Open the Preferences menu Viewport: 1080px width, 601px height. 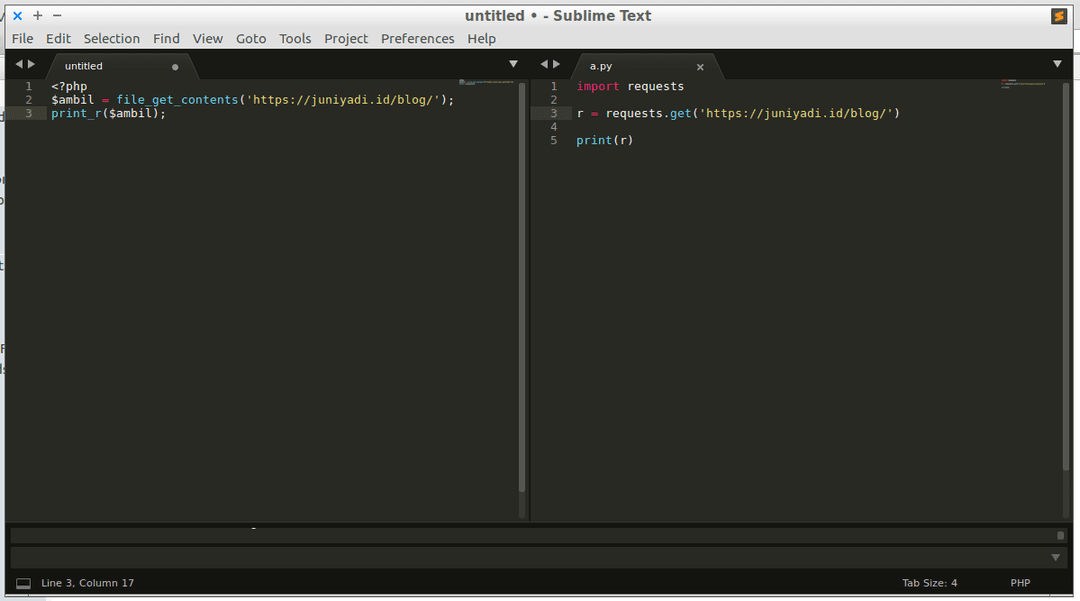point(417,39)
